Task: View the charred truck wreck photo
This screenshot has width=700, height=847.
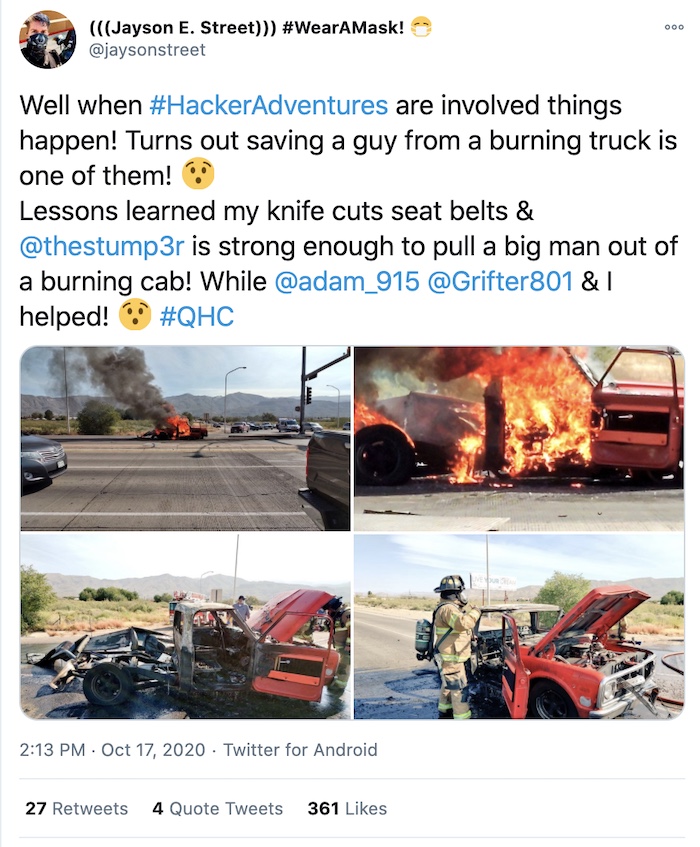Action: point(185,627)
